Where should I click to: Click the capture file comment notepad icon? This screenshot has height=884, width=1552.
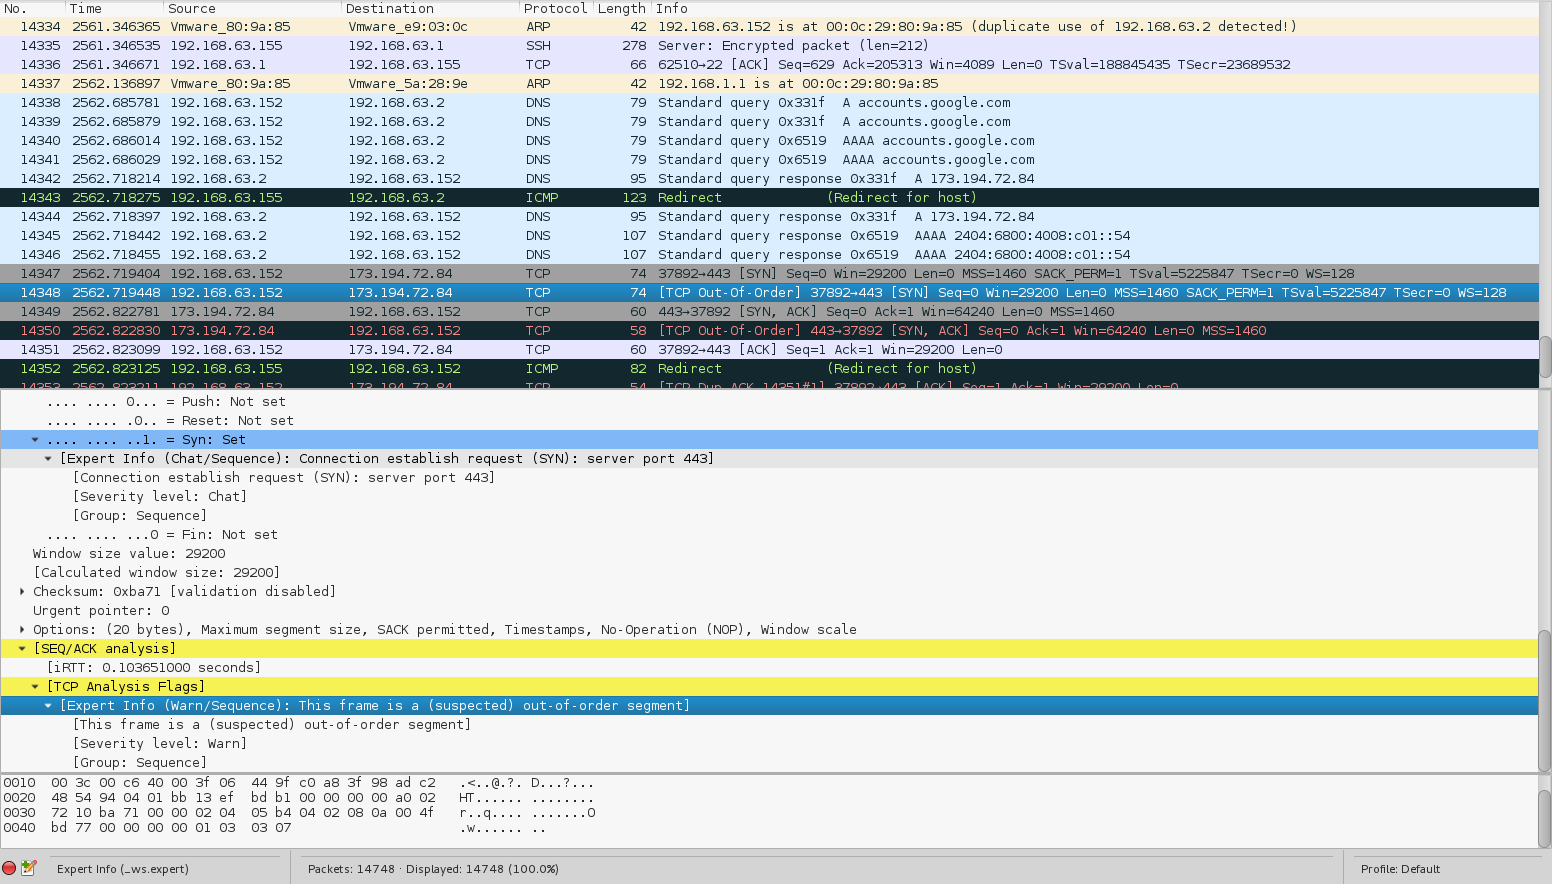click(x=29, y=868)
